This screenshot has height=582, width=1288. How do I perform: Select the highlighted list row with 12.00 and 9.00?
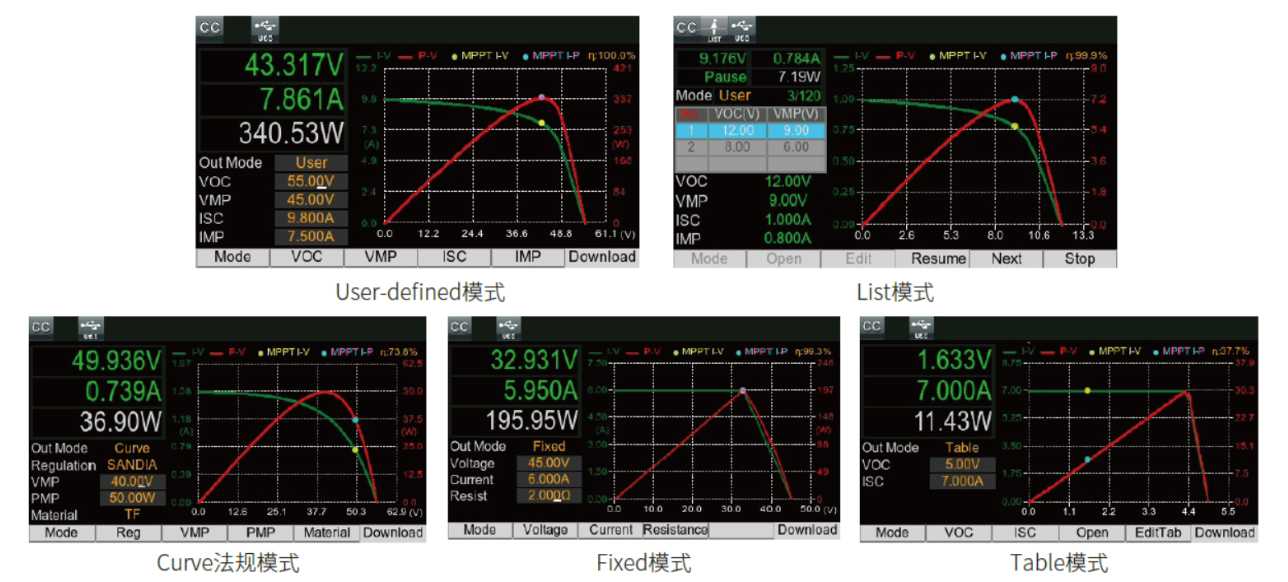click(x=750, y=130)
